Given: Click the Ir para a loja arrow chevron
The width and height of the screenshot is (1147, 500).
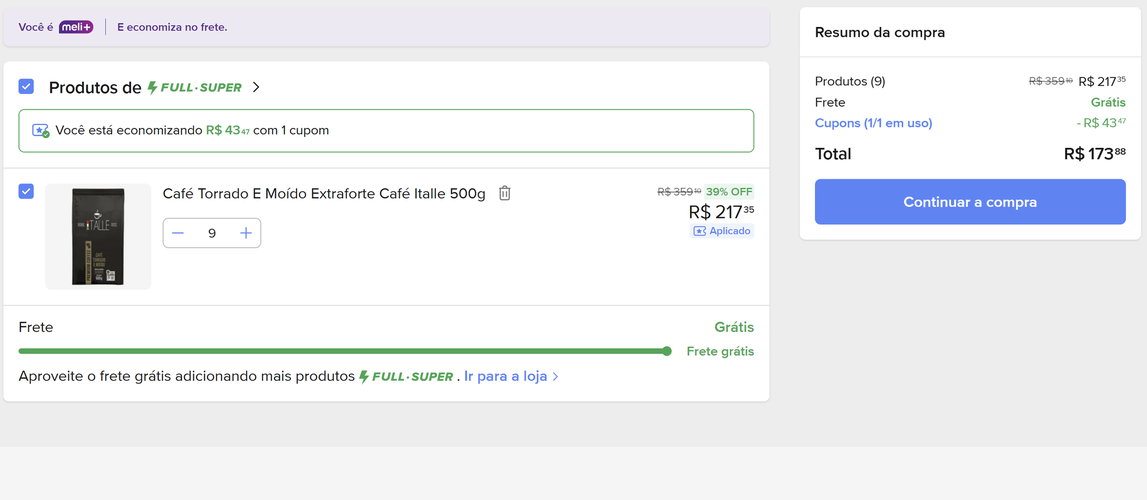Looking at the screenshot, I should coord(555,376).
